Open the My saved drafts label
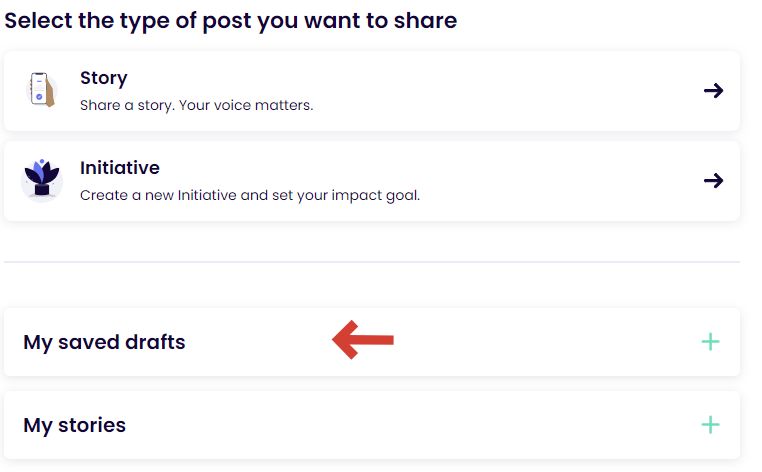Screen dimensions: 762x472 tap(104, 342)
